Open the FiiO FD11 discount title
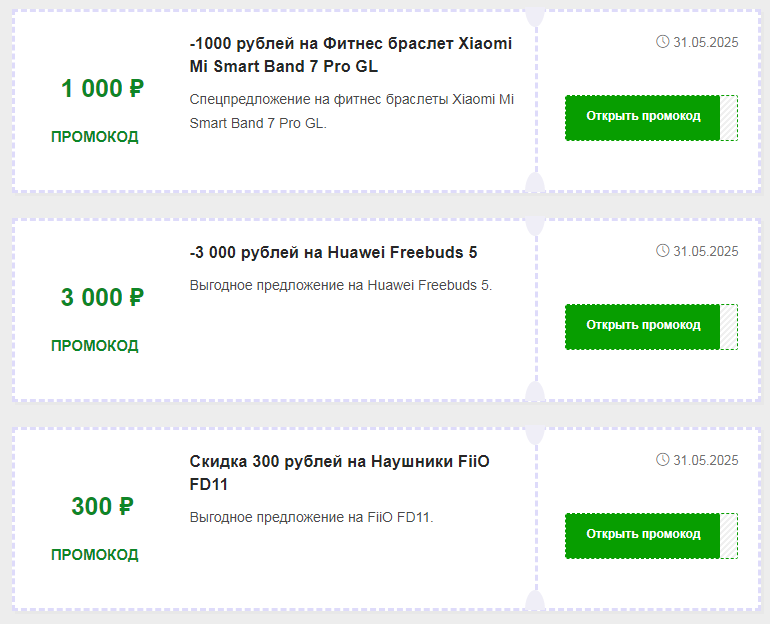 coord(339,473)
